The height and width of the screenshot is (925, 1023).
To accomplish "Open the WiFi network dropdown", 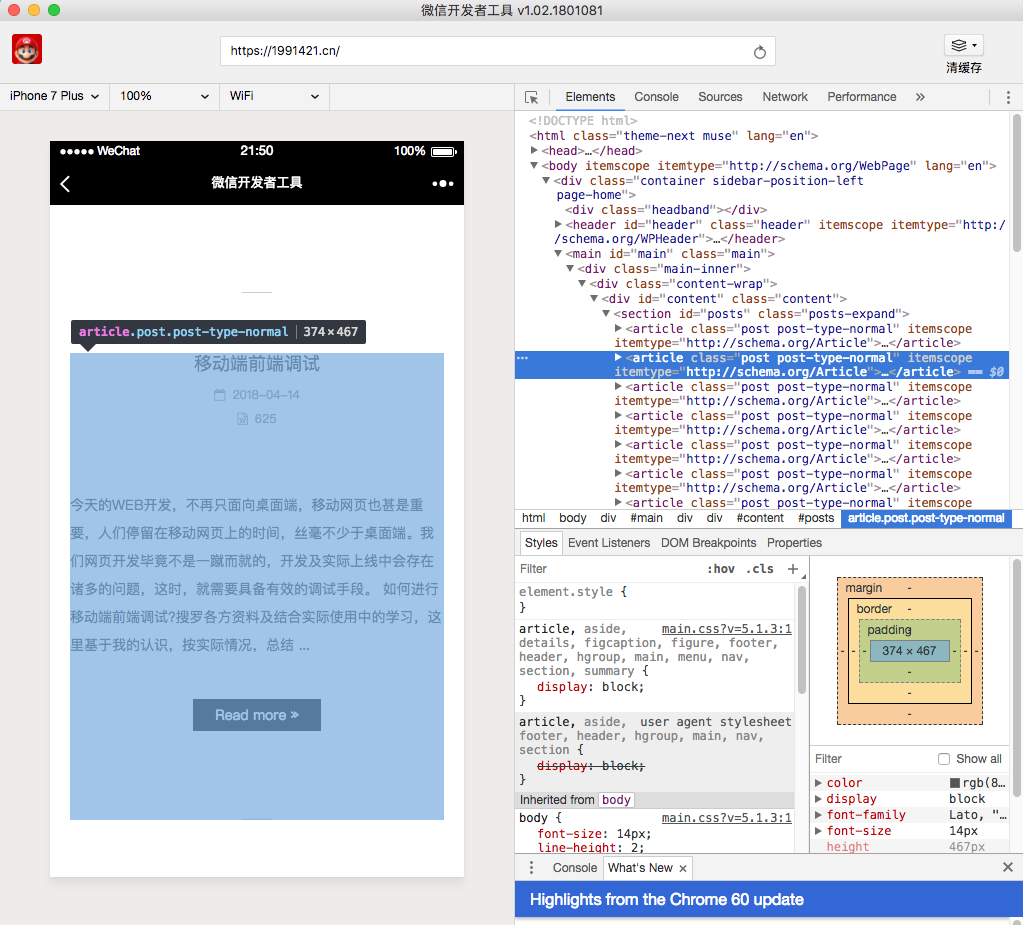I will pyautogui.click(x=274, y=97).
